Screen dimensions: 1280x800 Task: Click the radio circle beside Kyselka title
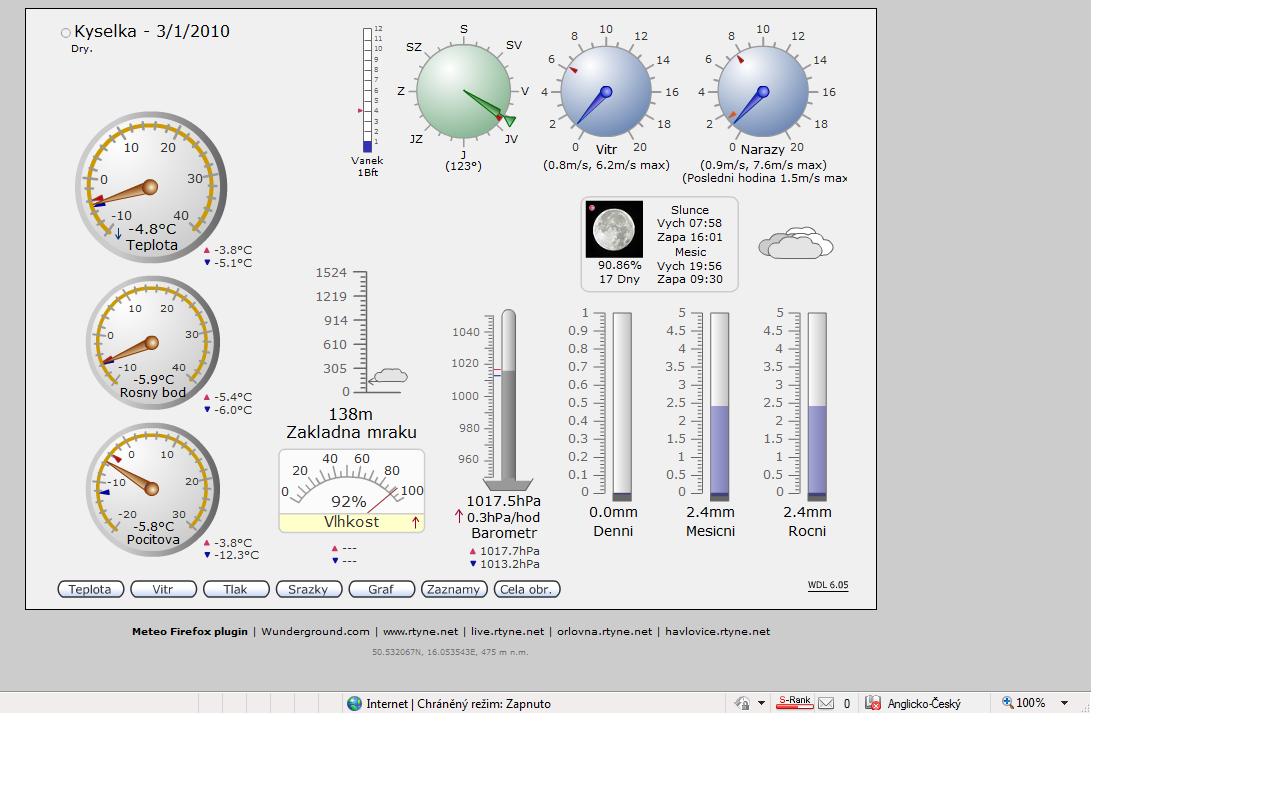click(x=66, y=33)
